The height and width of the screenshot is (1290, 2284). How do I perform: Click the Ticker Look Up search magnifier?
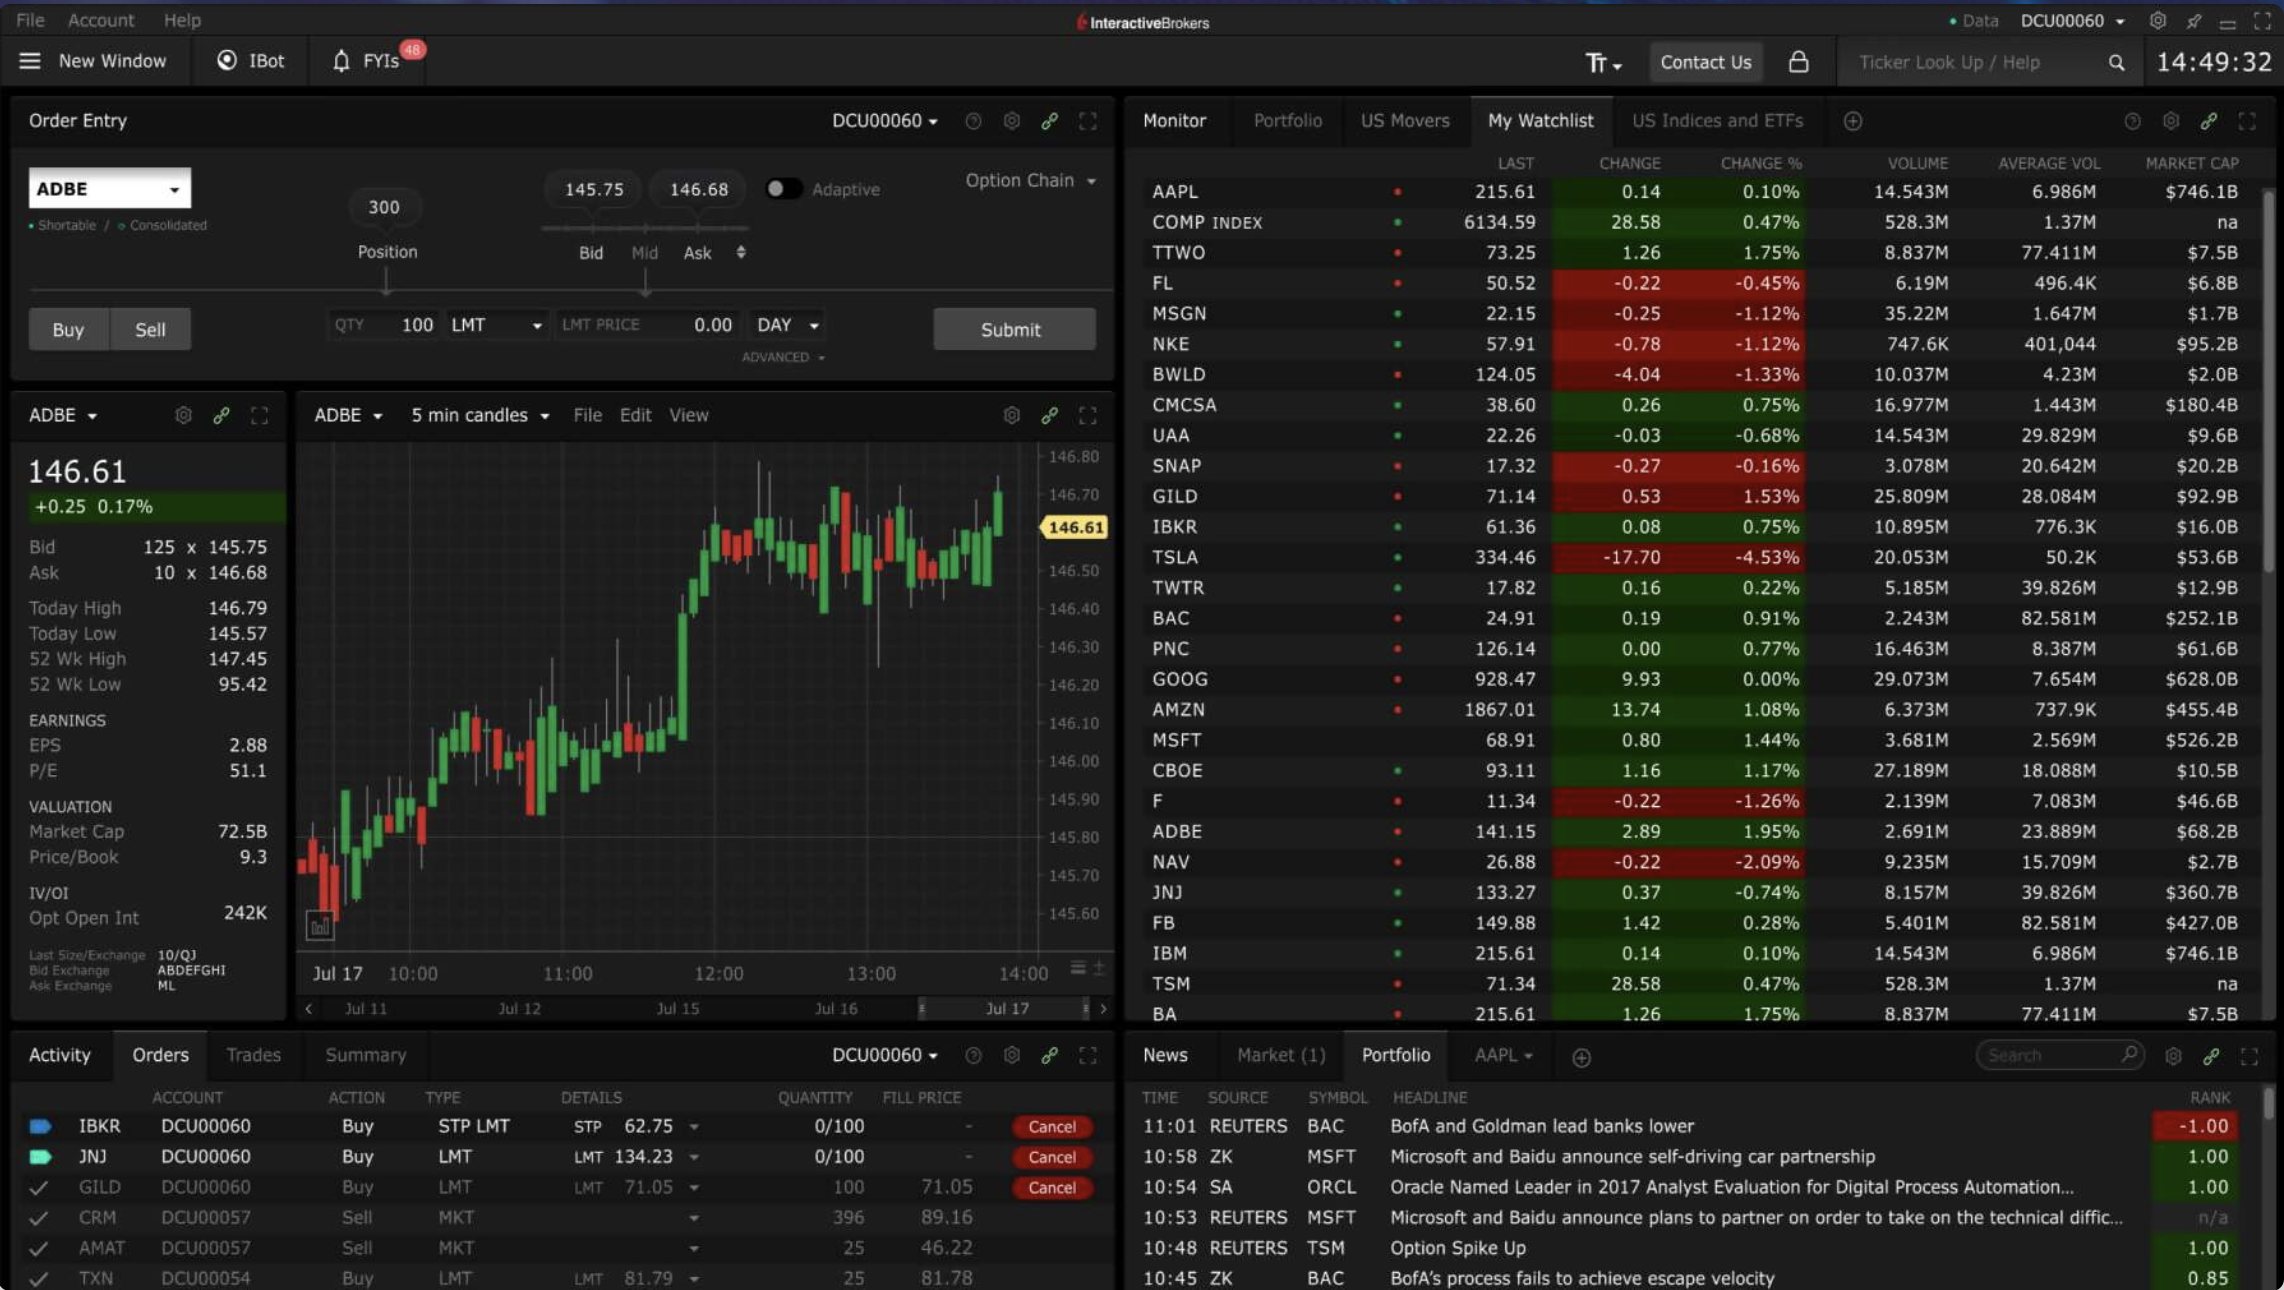(2116, 62)
